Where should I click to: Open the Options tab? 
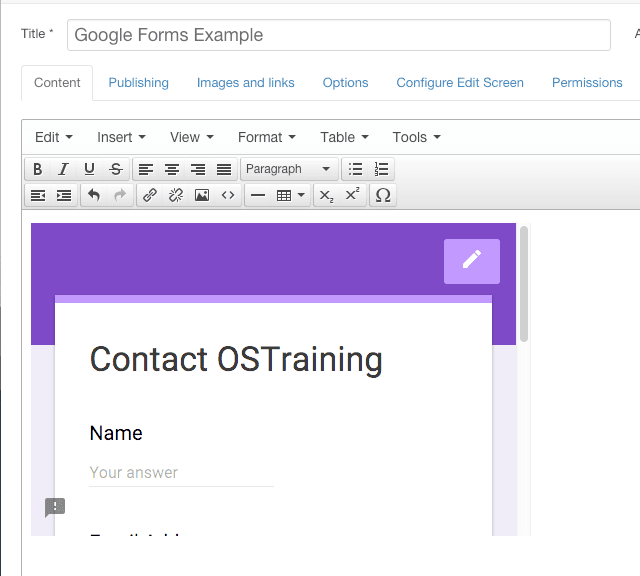click(x=345, y=83)
